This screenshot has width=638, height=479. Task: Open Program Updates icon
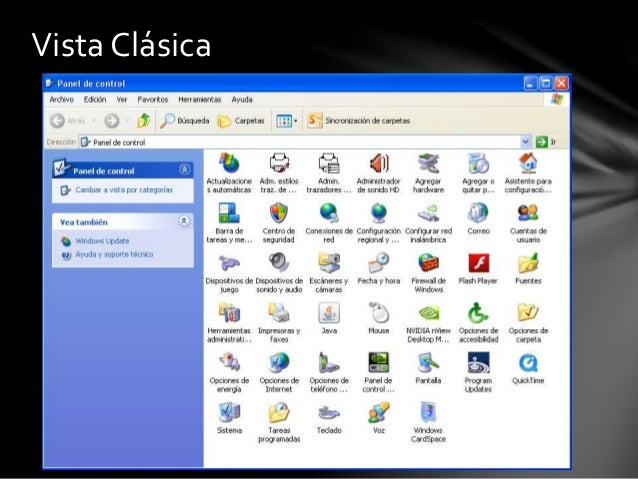pos(478,363)
